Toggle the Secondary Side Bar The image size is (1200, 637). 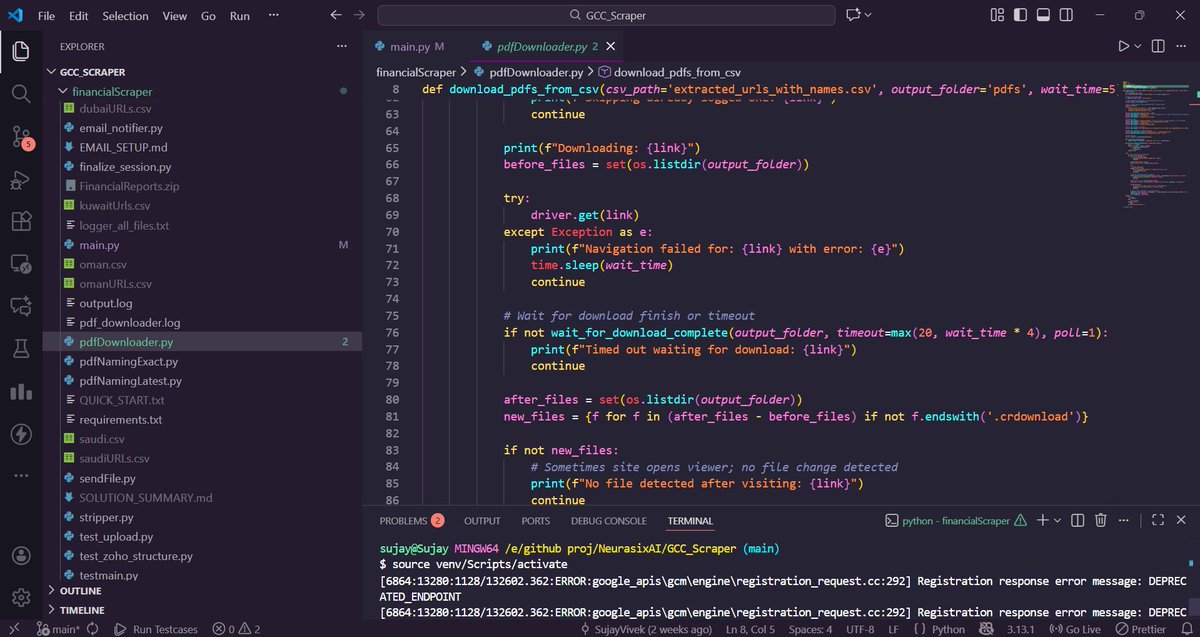click(1065, 15)
